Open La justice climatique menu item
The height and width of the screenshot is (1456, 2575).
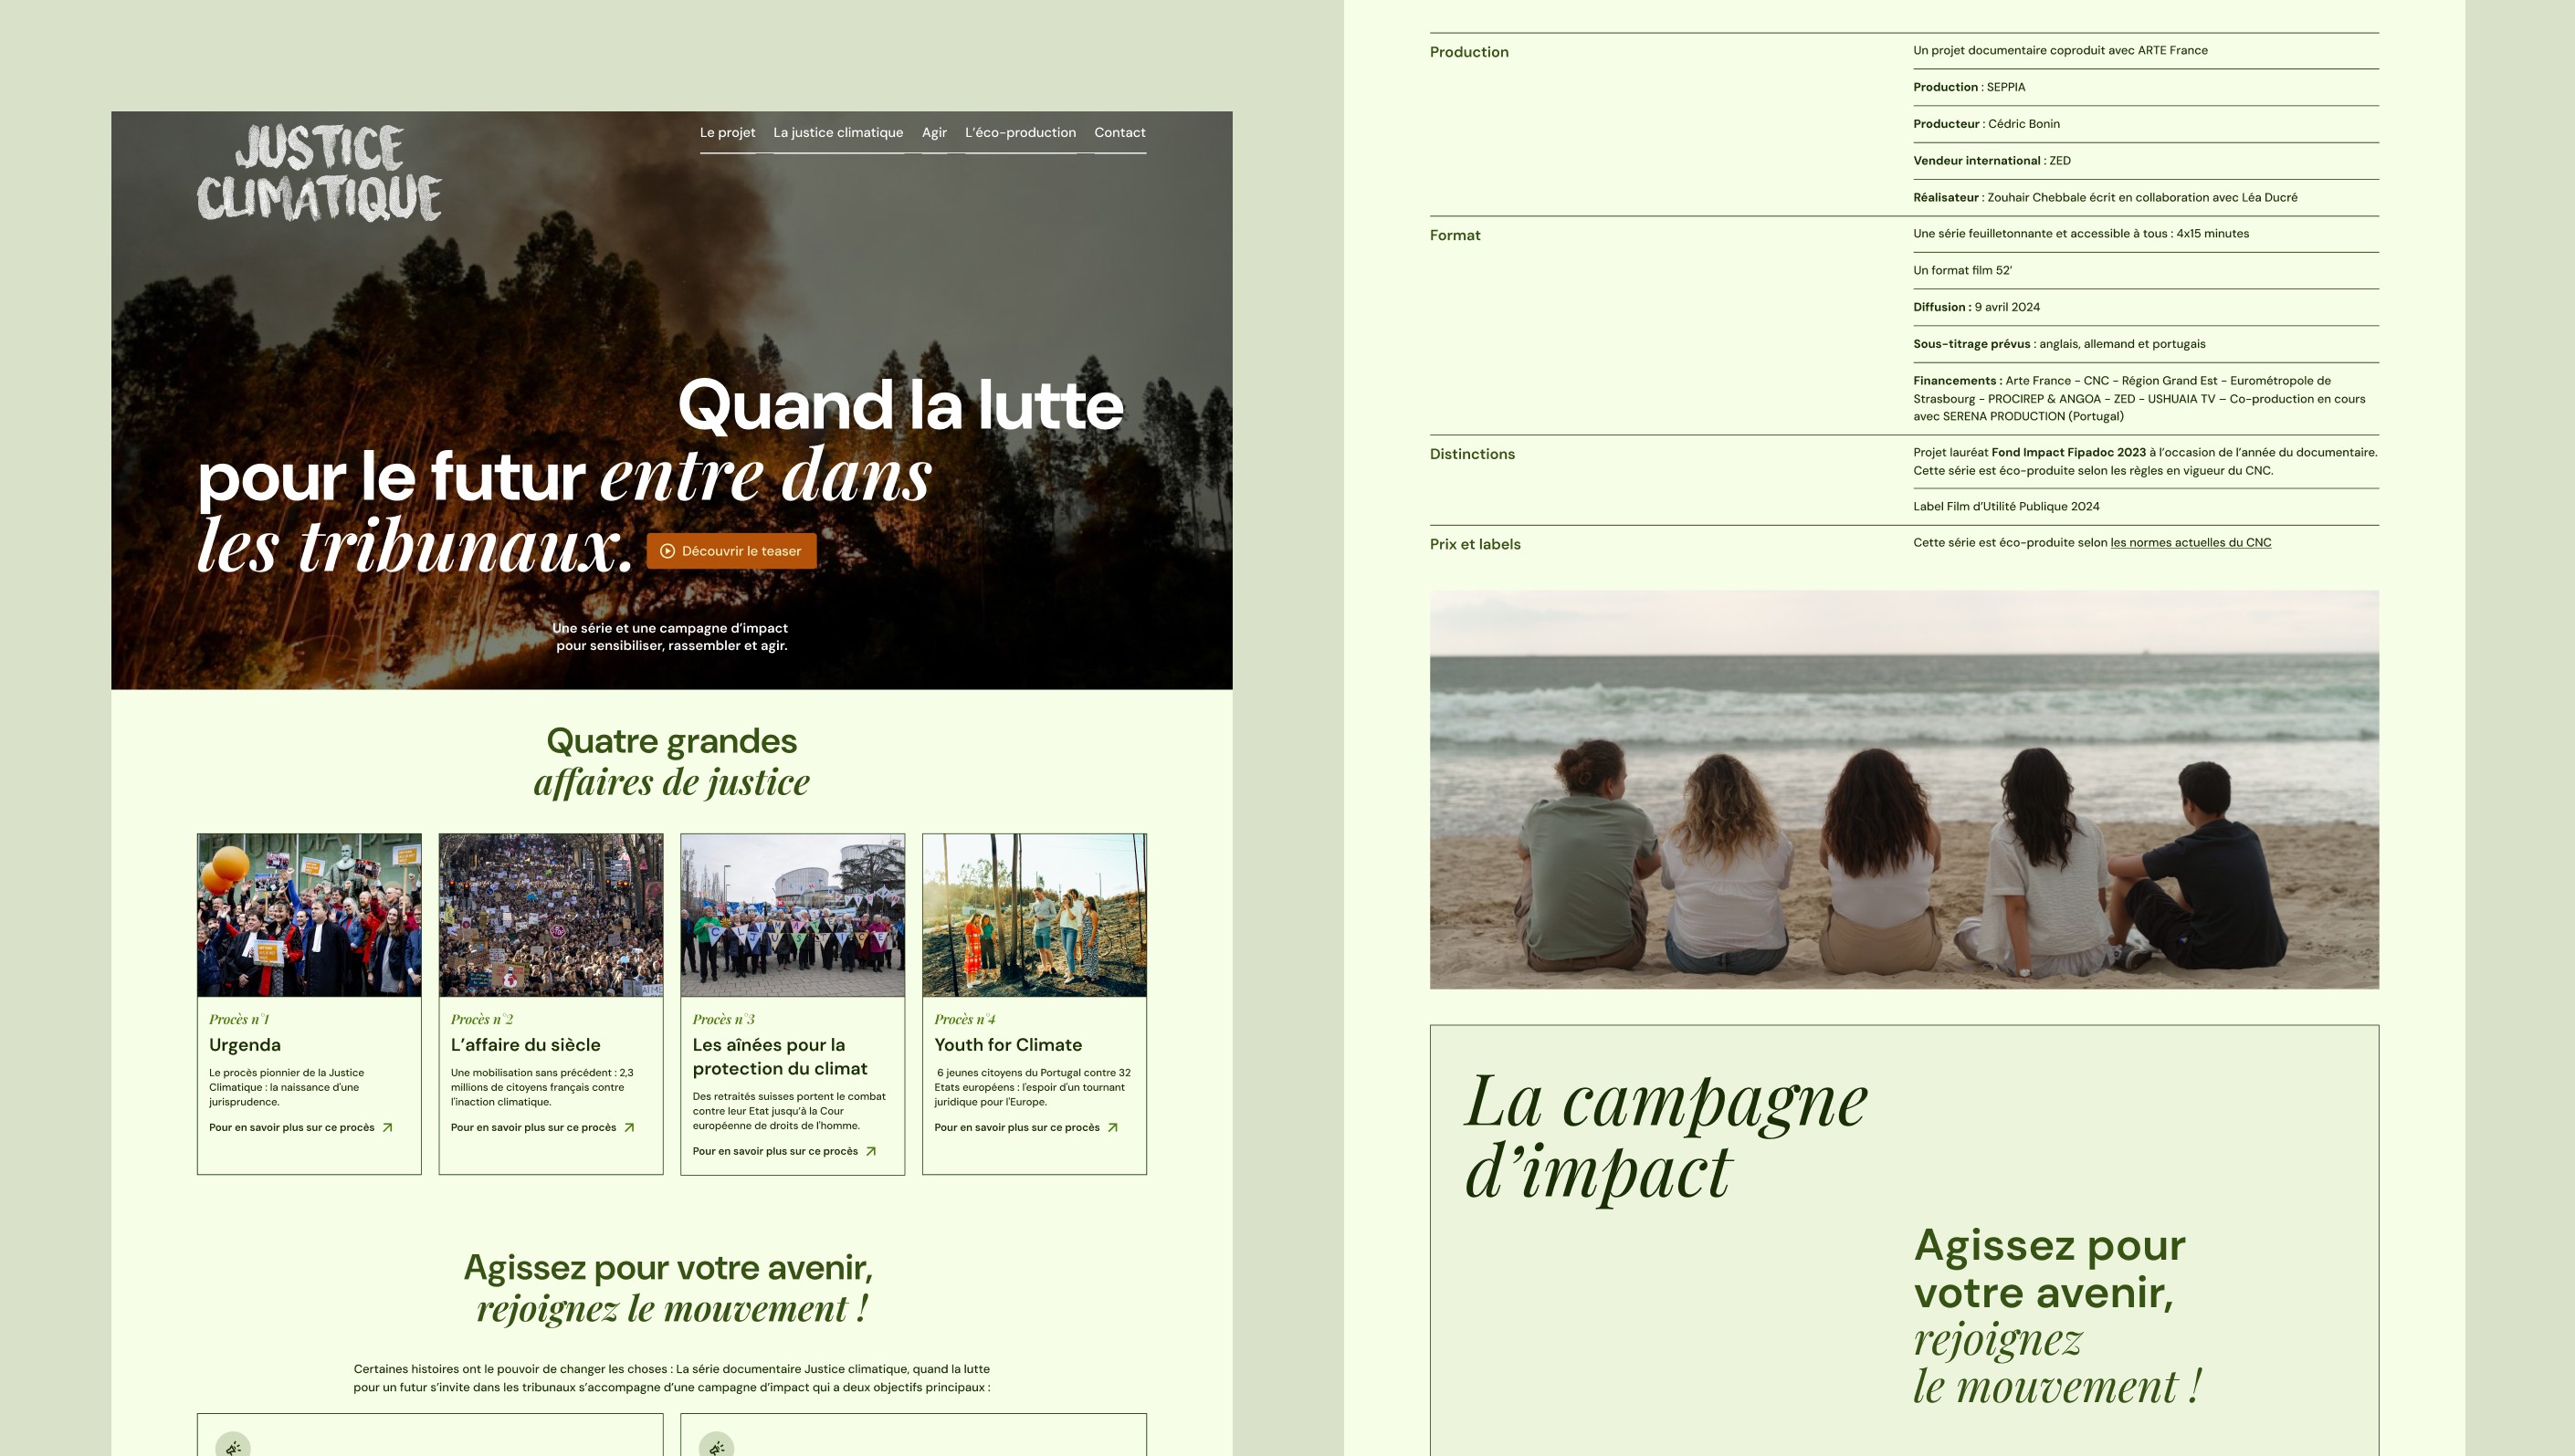[837, 132]
